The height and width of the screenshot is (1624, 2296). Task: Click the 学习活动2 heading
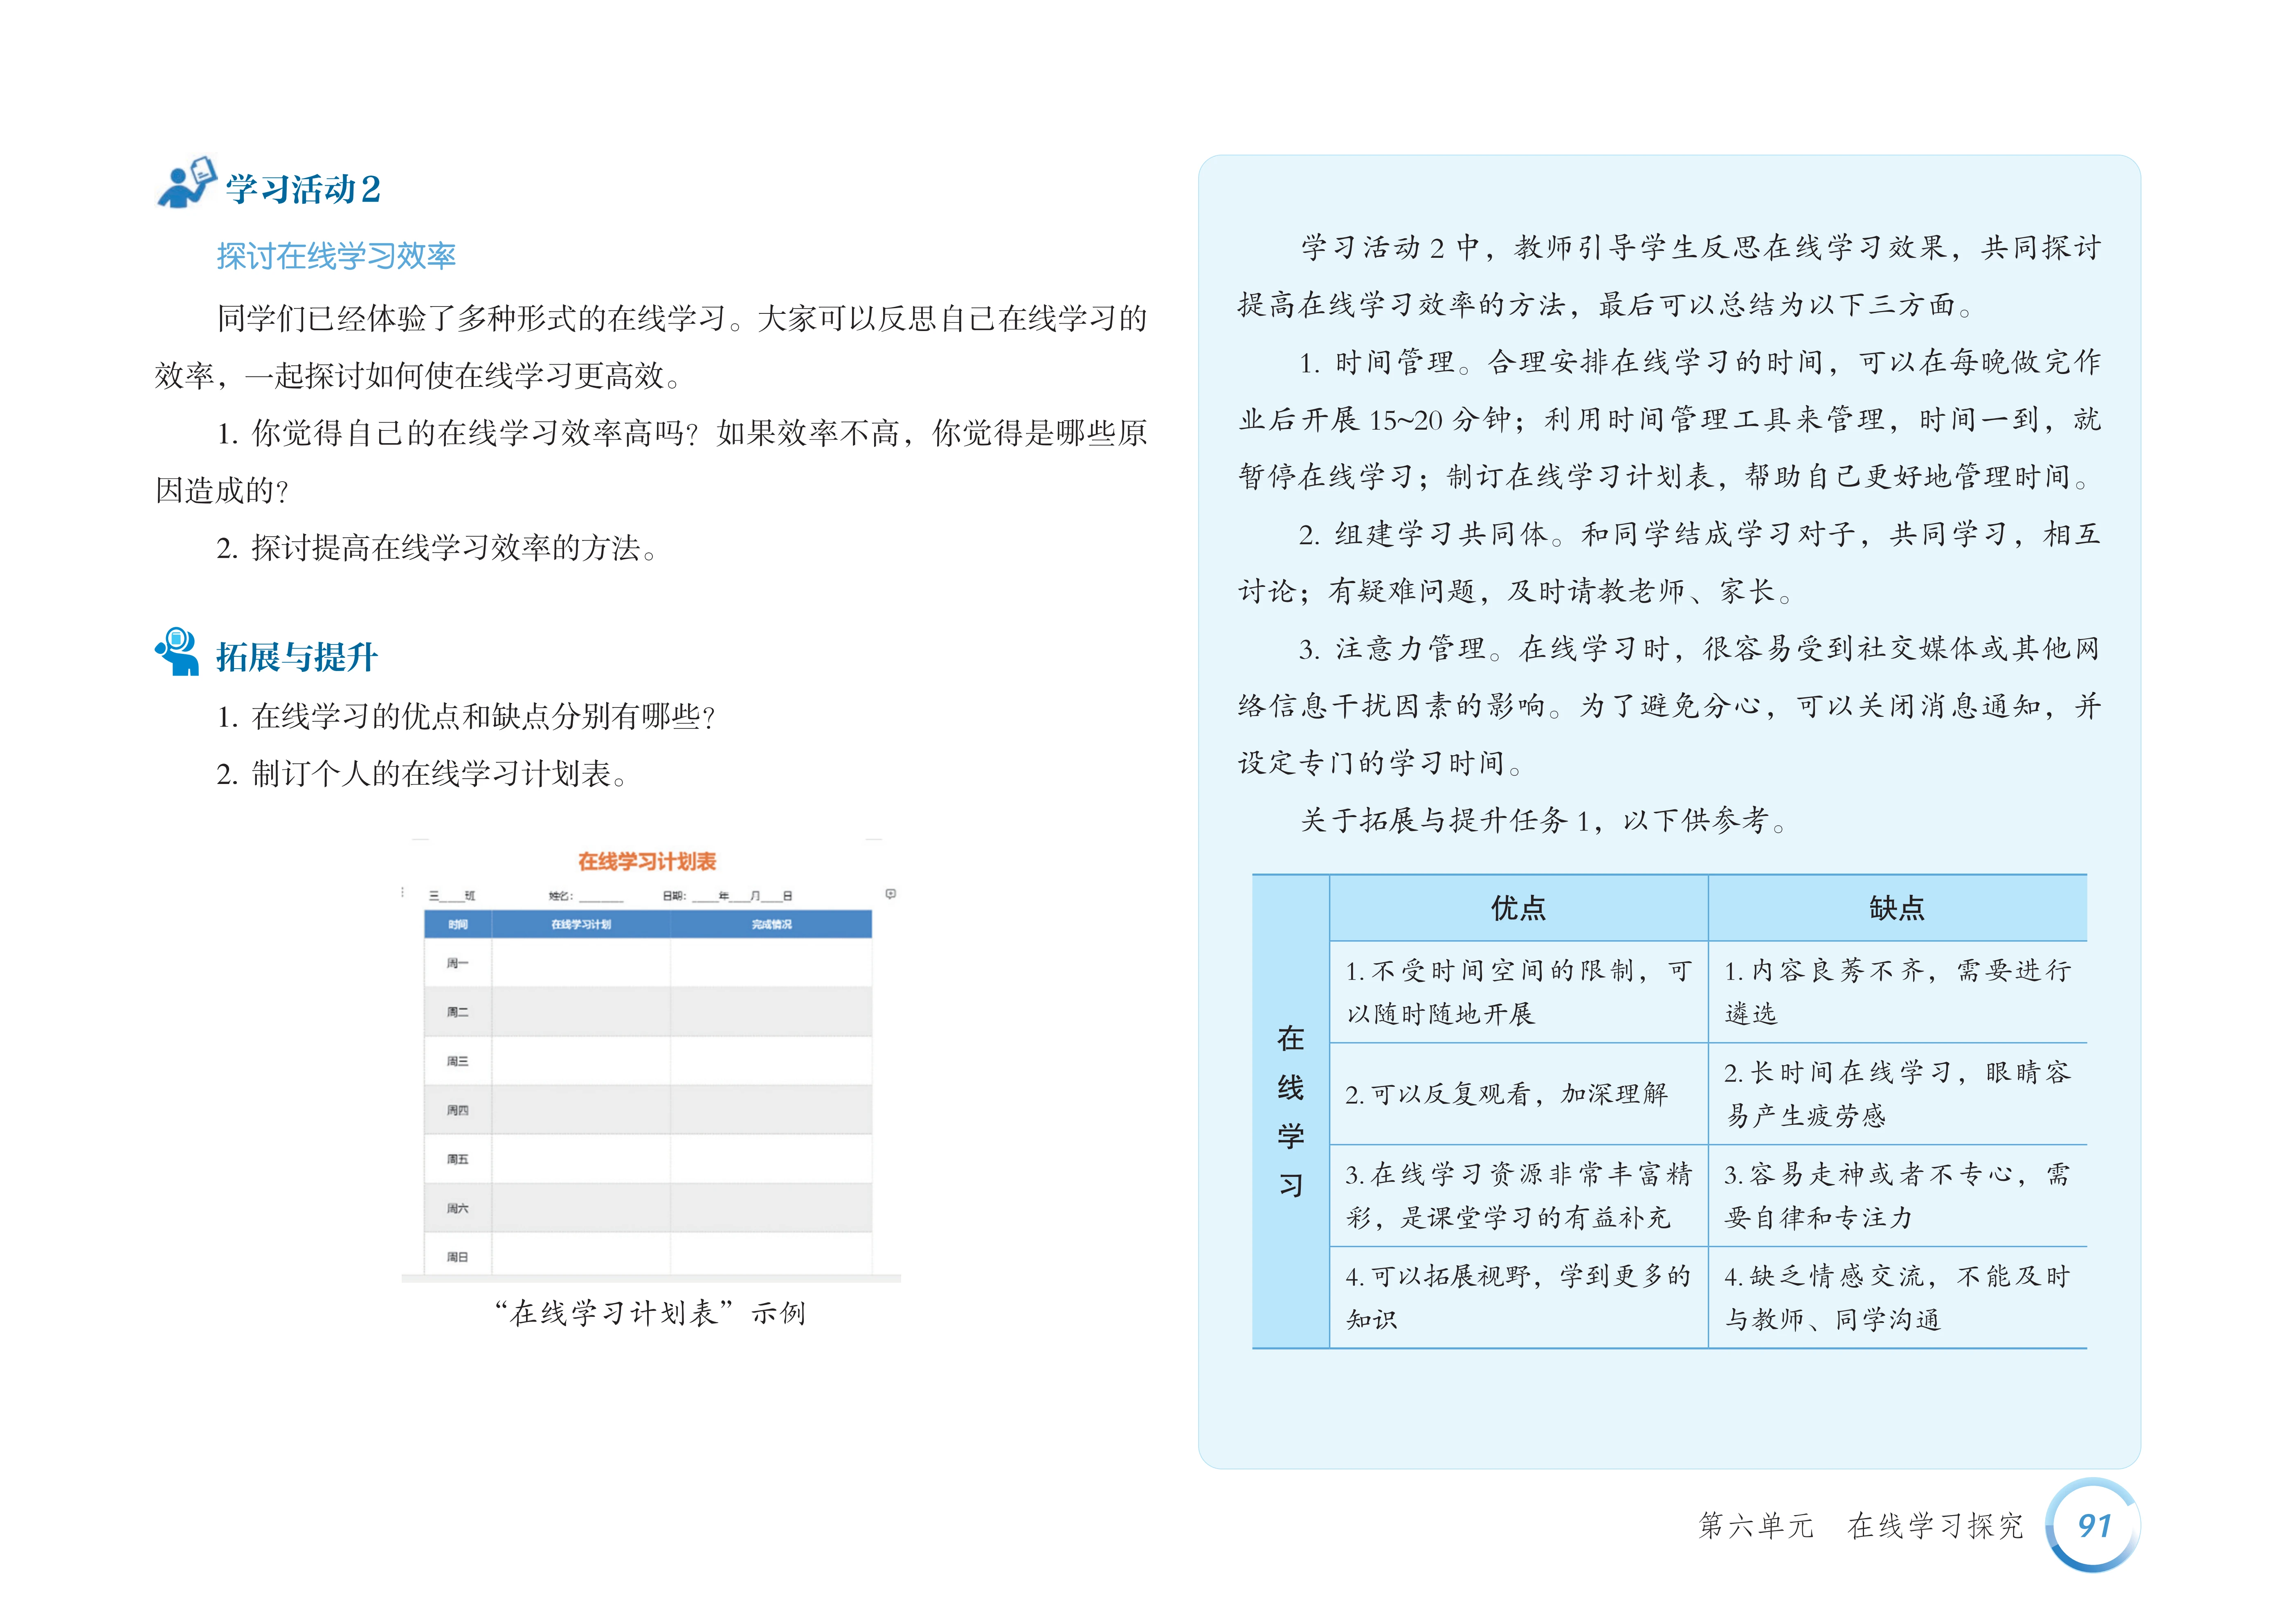click(303, 189)
